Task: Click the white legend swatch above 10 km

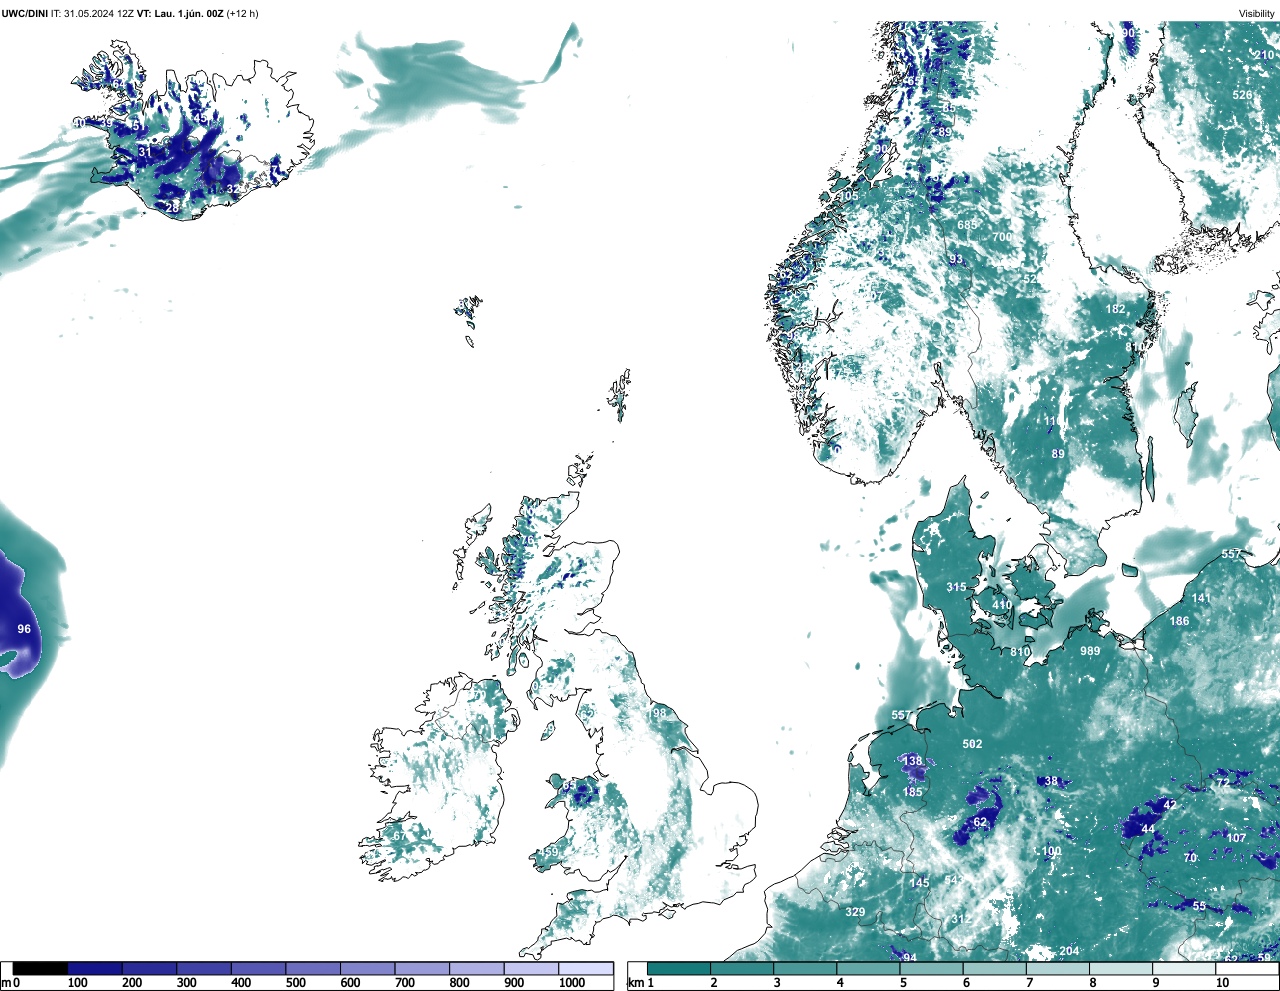Action: click(1247, 968)
